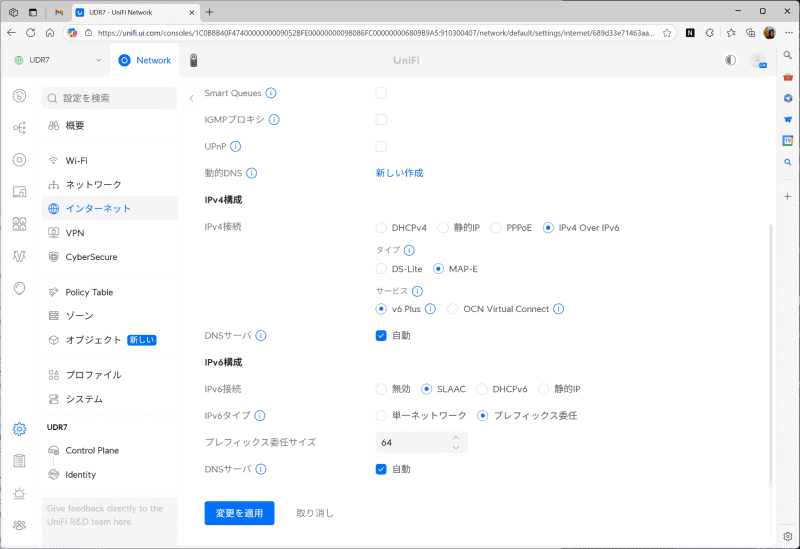The image size is (800, 549).
Task: Enable the Smart Queues checkbox
Action: coord(381,93)
